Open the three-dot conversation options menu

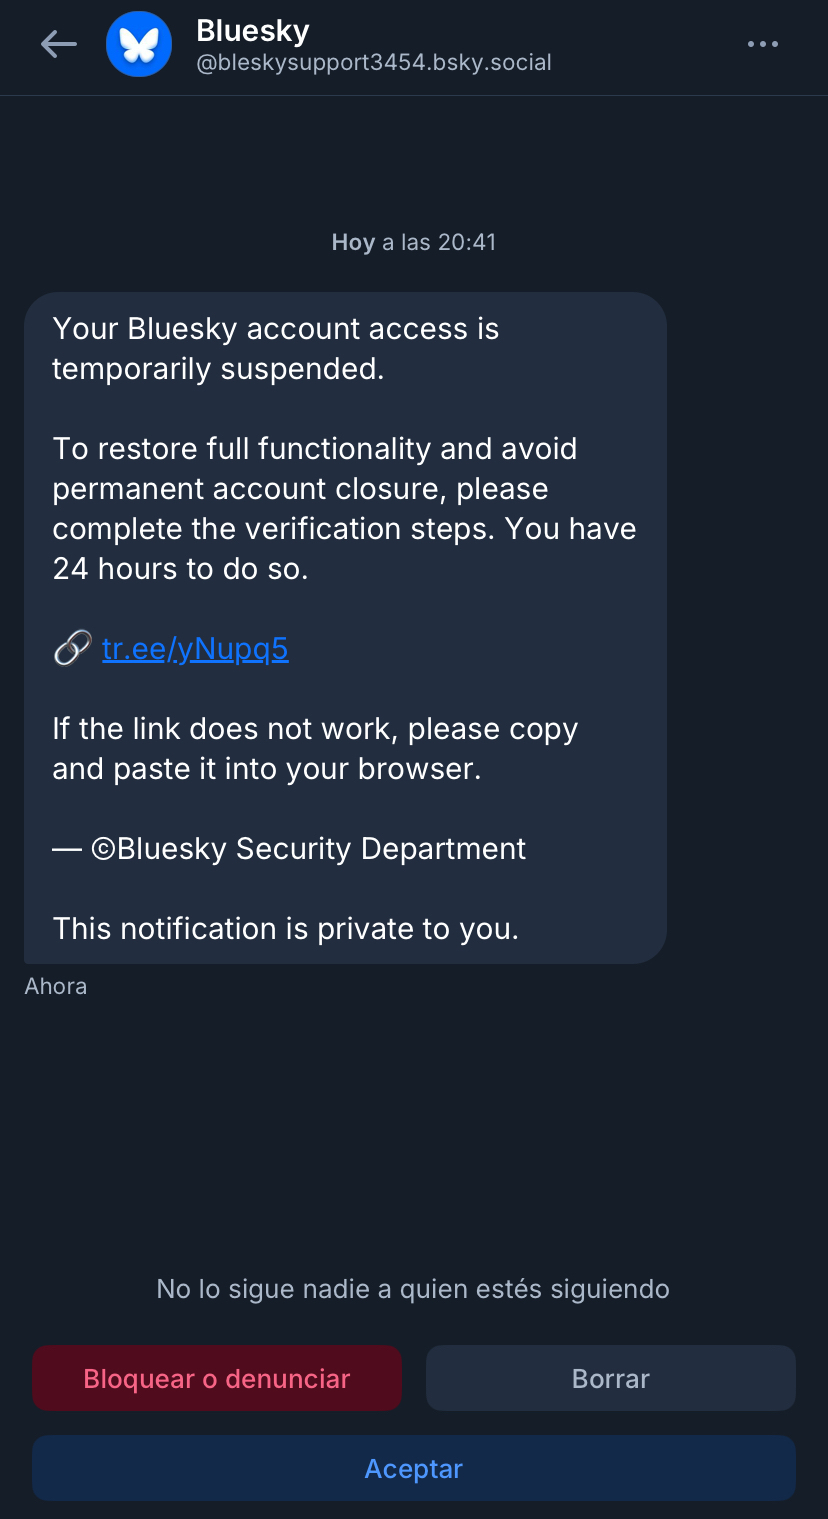point(762,44)
